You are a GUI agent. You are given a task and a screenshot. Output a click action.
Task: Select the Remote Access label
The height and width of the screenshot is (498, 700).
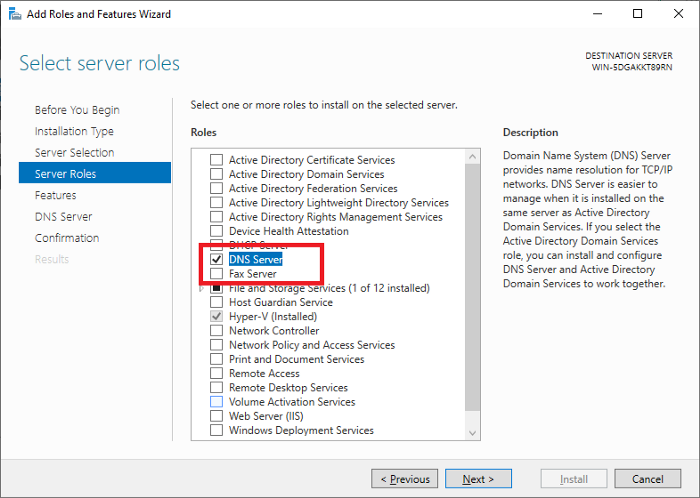click(x=264, y=374)
